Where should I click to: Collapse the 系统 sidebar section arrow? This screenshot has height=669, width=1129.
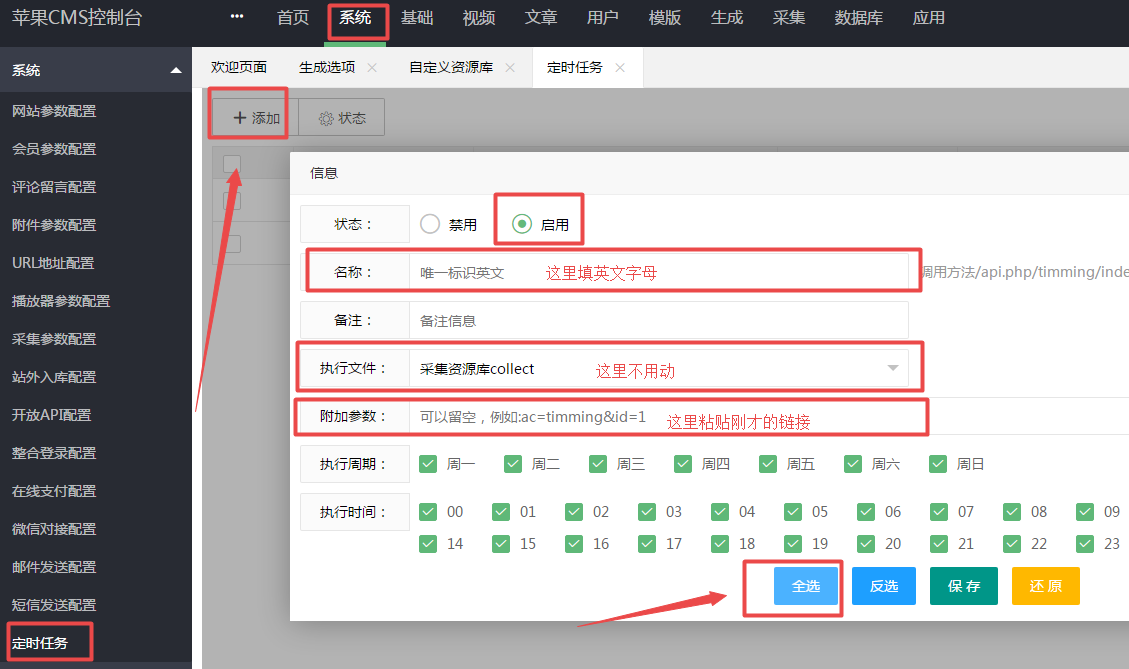tap(176, 71)
